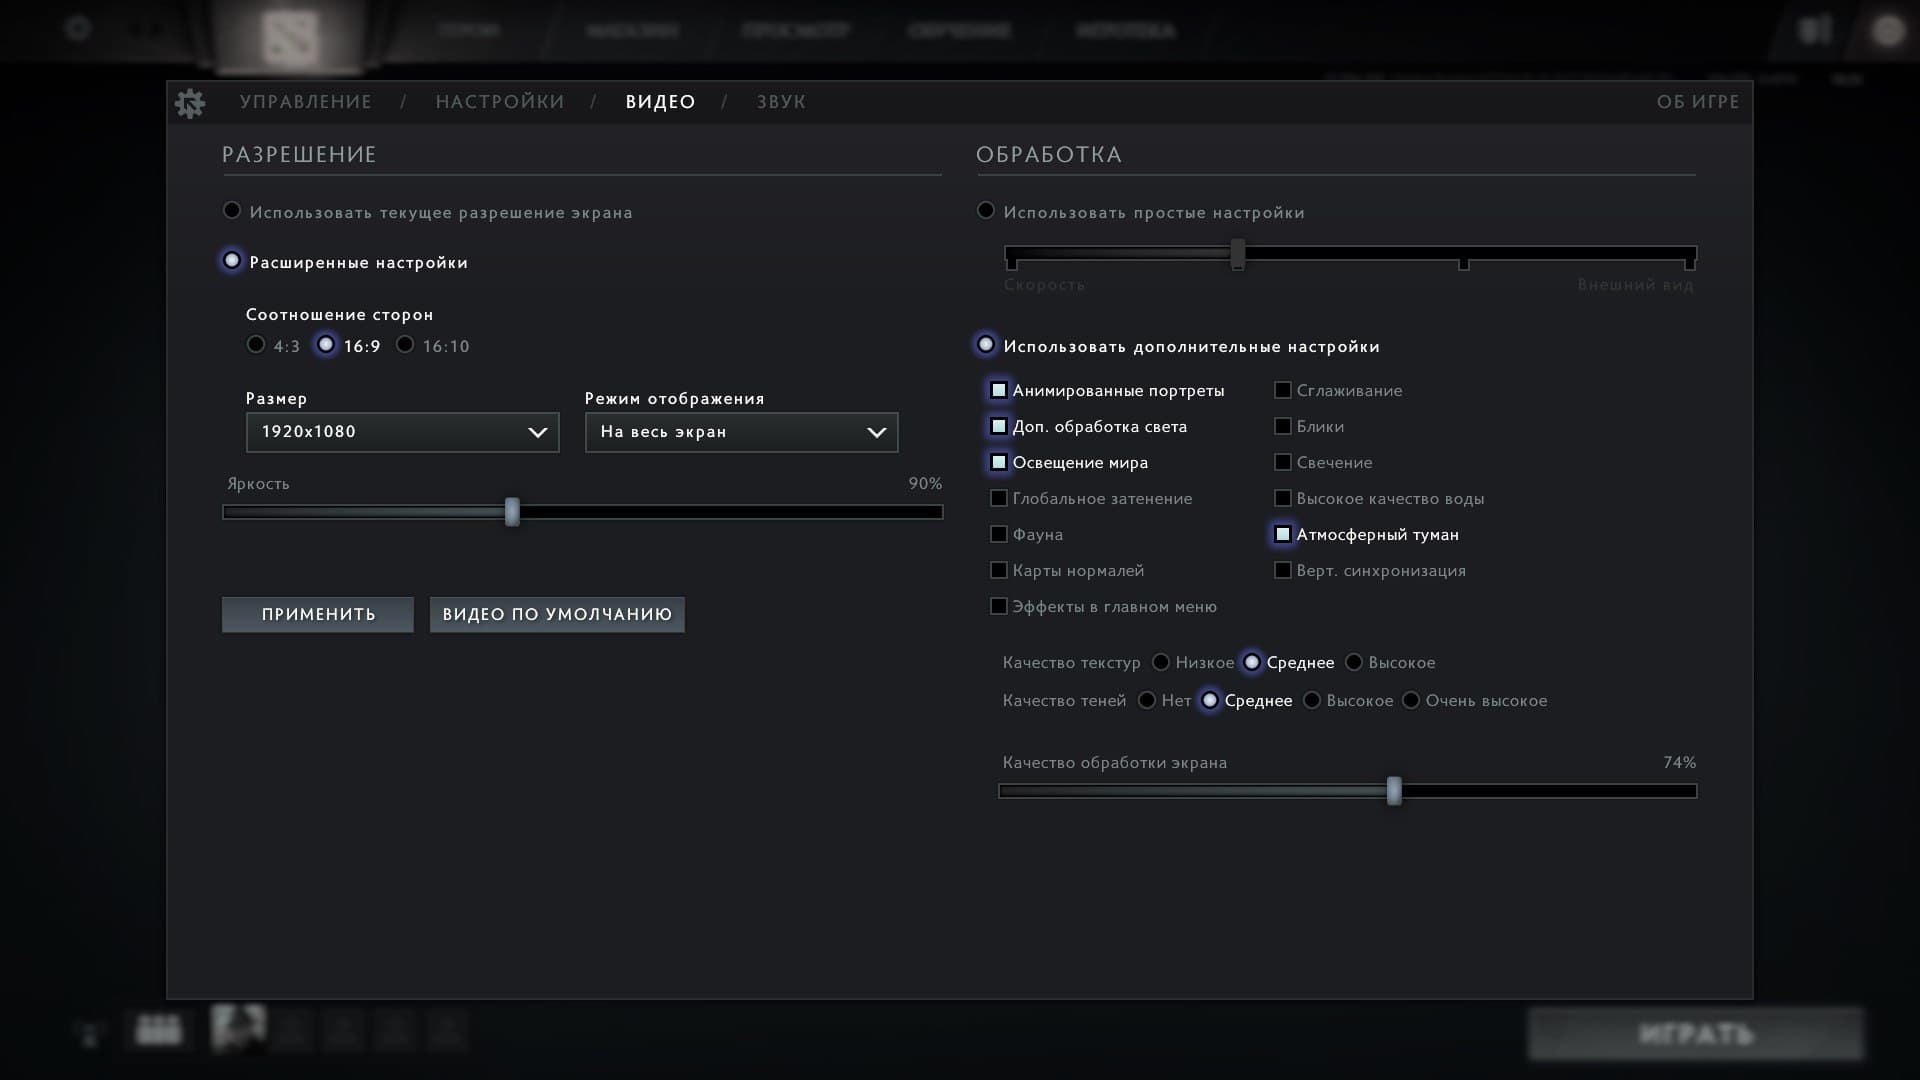
Task: Switch to the ЗВУК tab
Action: (780, 102)
